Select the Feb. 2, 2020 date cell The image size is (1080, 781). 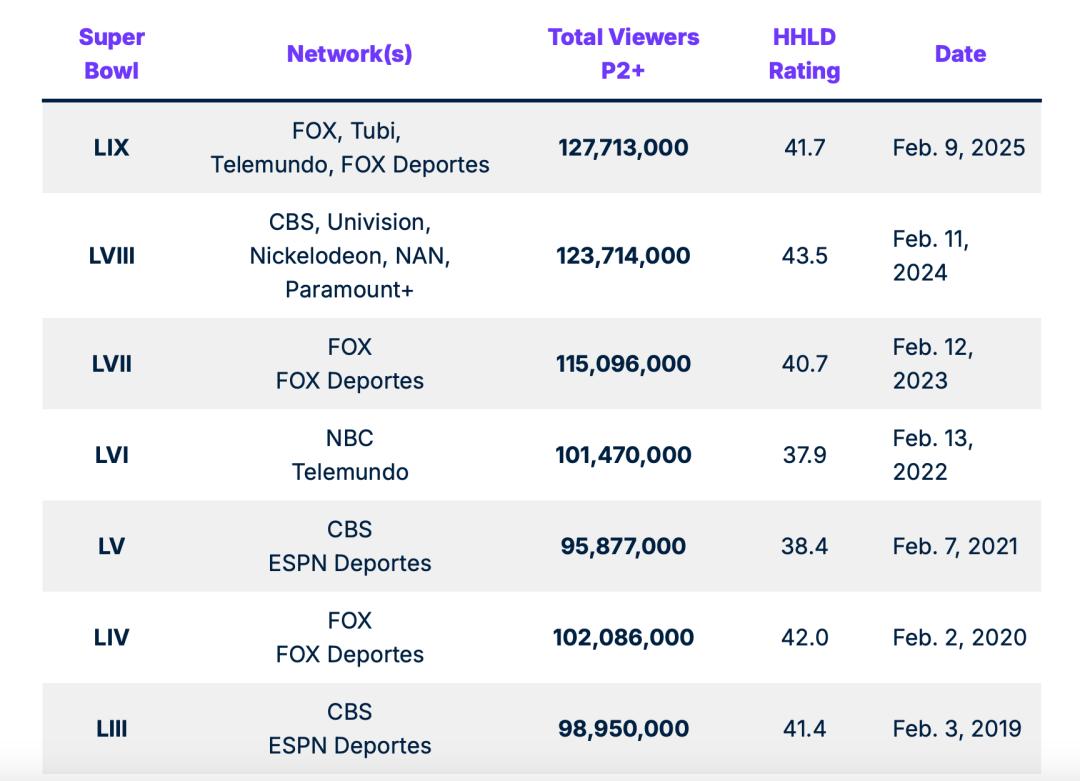(x=959, y=637)
